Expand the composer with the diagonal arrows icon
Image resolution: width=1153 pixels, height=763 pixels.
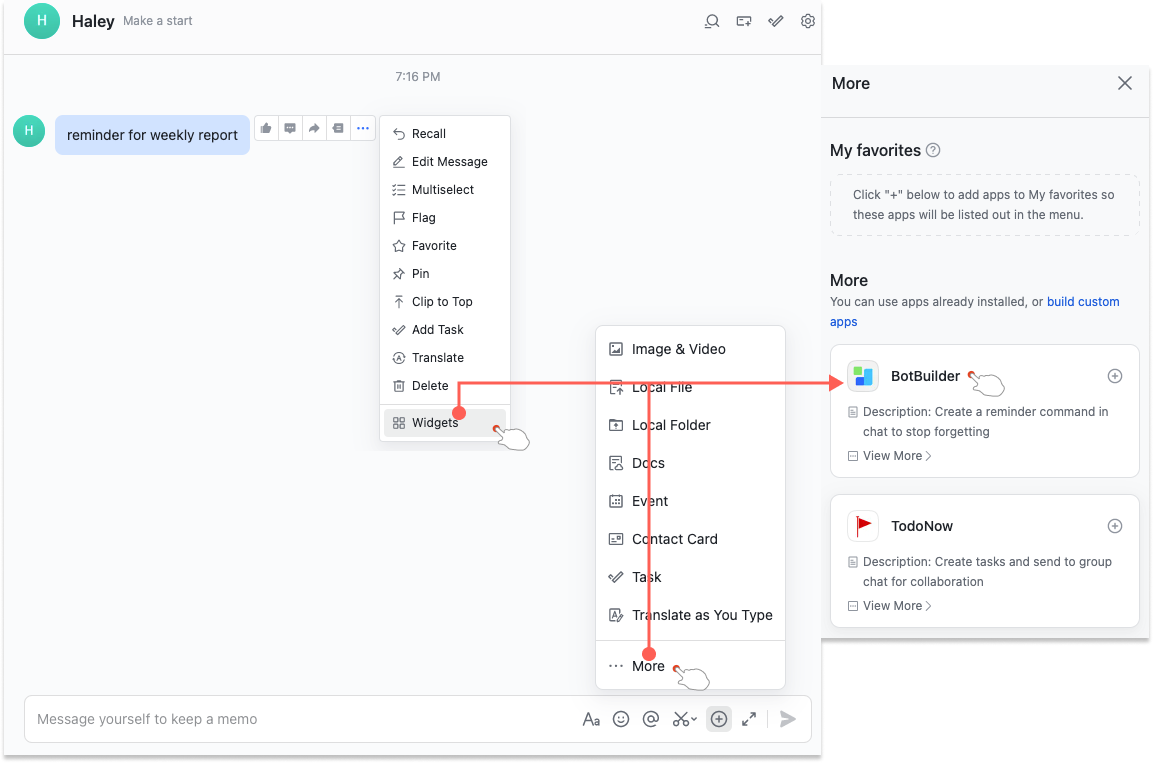coord(749,718)
